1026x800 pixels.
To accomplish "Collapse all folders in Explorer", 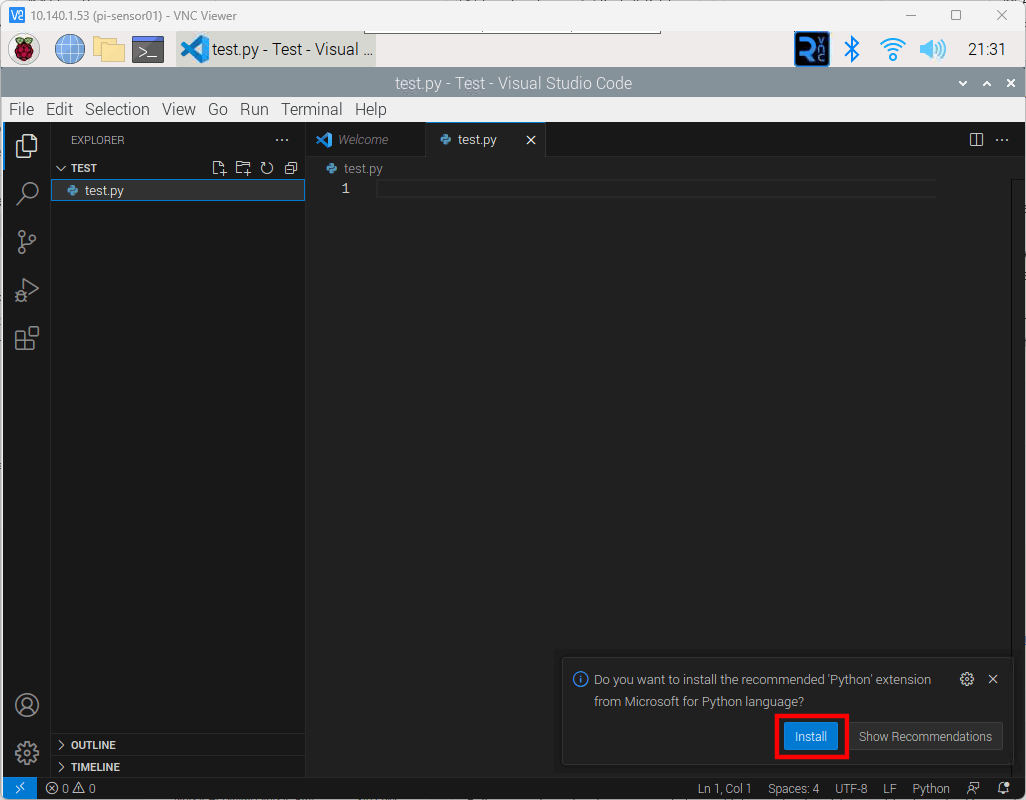I will pos(291,168).
